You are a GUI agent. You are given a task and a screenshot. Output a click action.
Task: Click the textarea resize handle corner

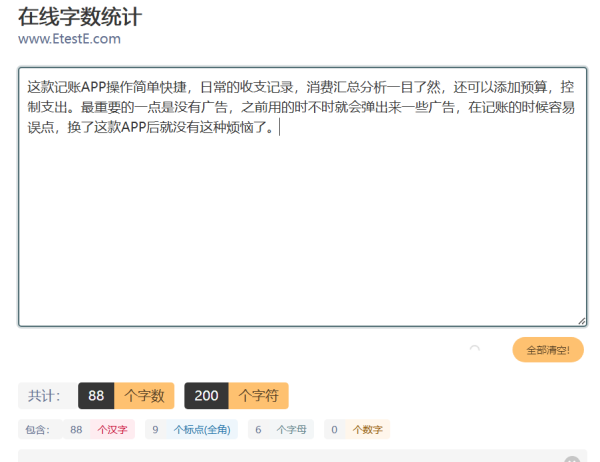coord(582,321)
